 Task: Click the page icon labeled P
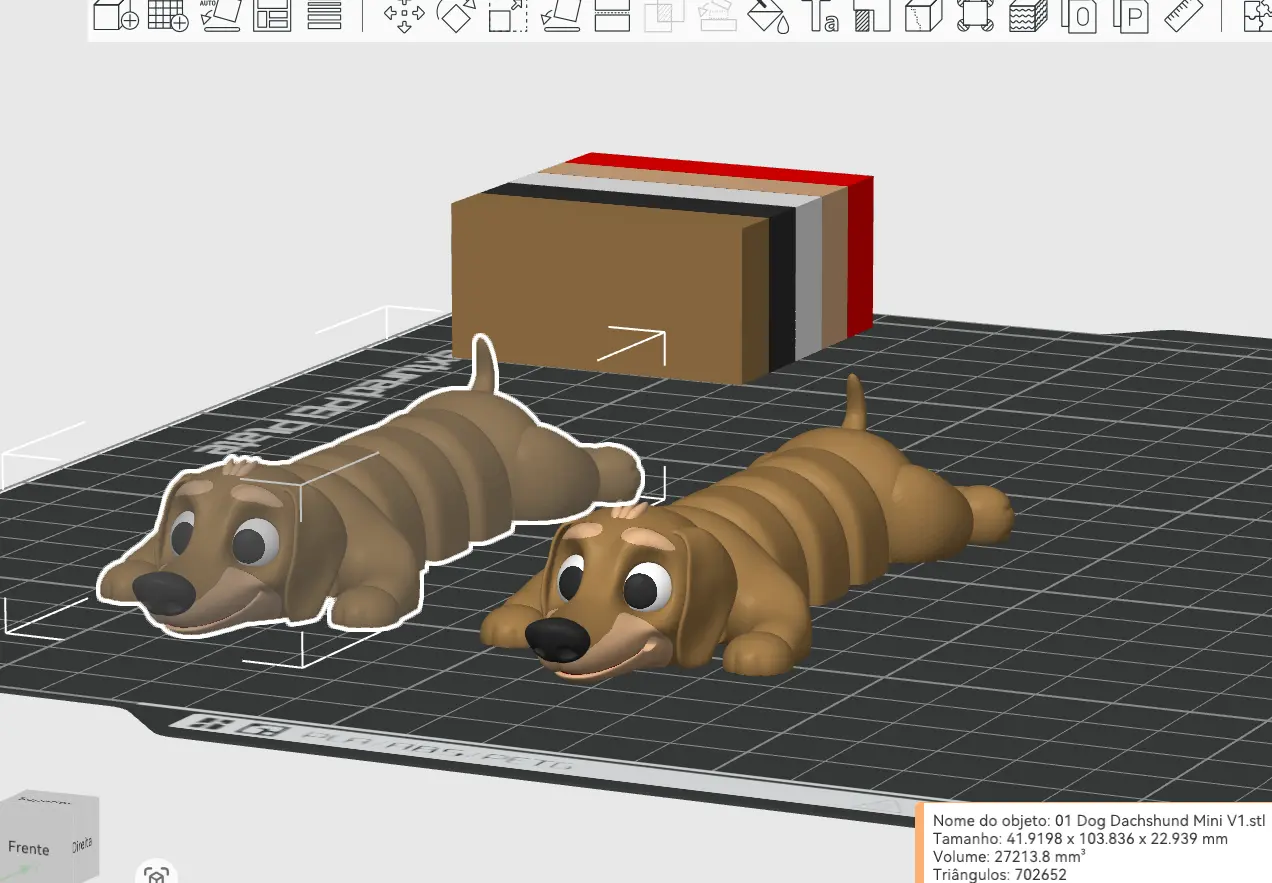coord(1132,16)
